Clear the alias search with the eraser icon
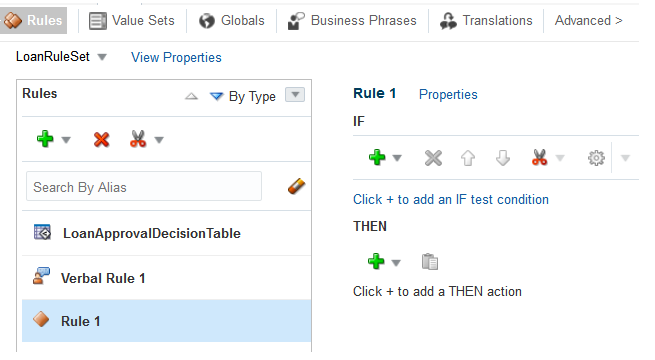The image size is (655, 360). [x=296, y=186]
